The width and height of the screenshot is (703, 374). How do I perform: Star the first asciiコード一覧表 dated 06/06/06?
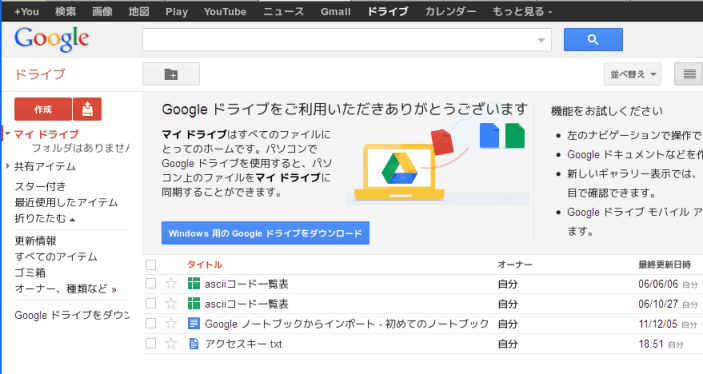pyautogui.click(x=171, y=283)
